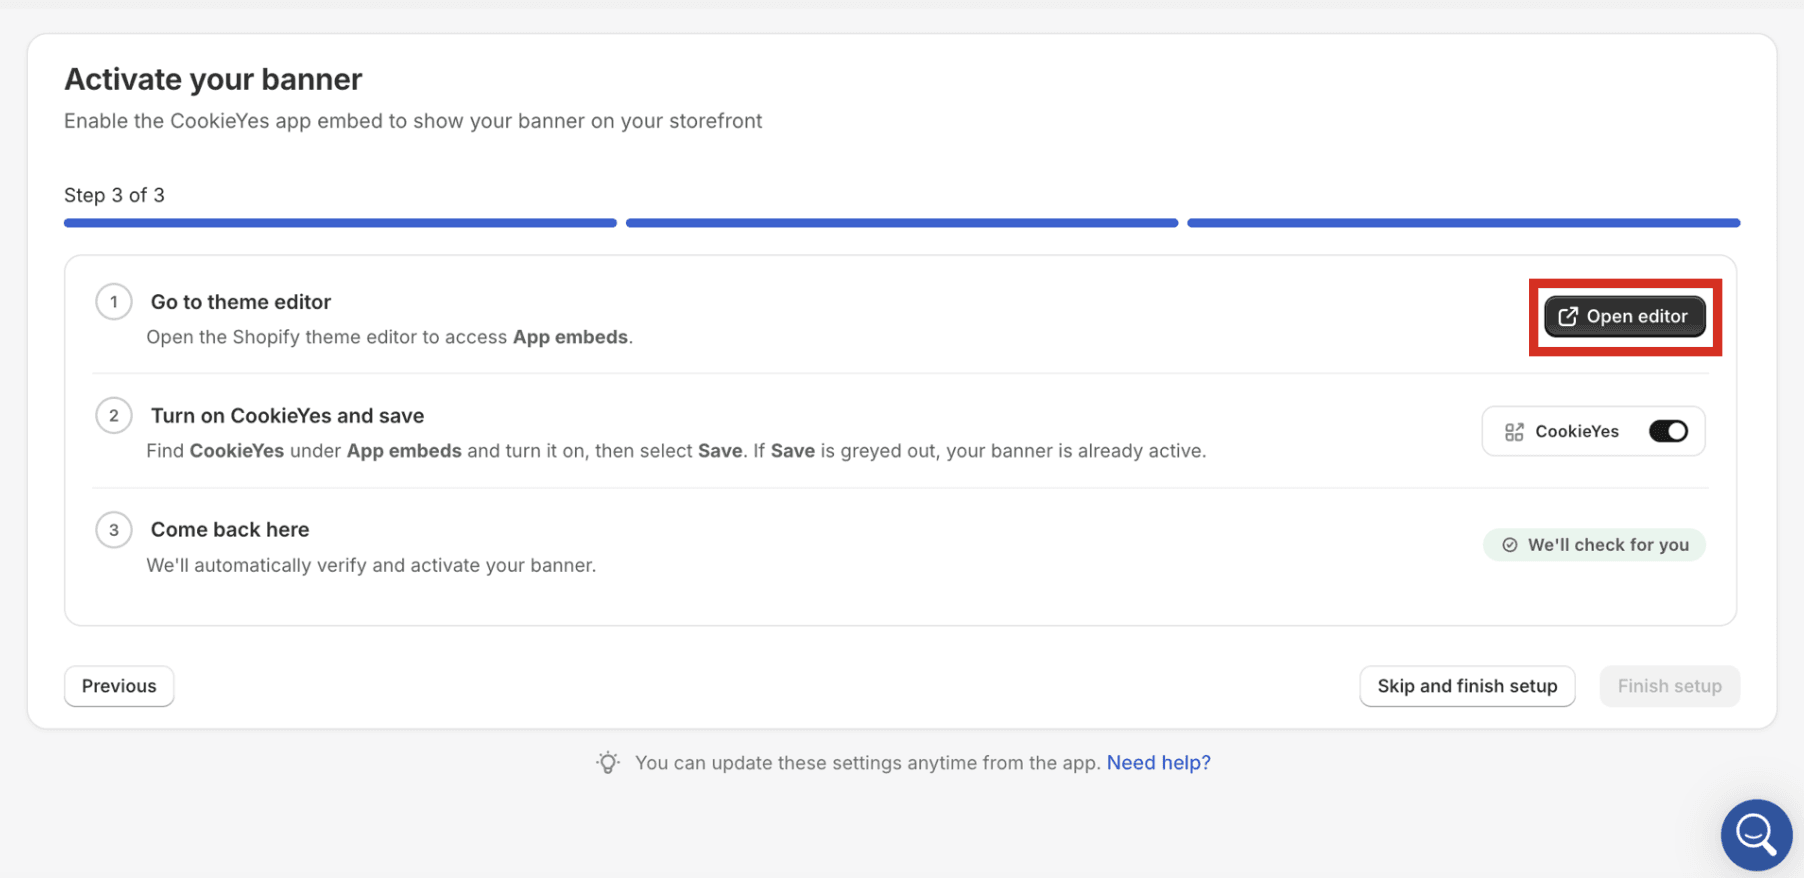Click the Open editor button
The width and height of the screenshot is (1804, 878).
1624,316
